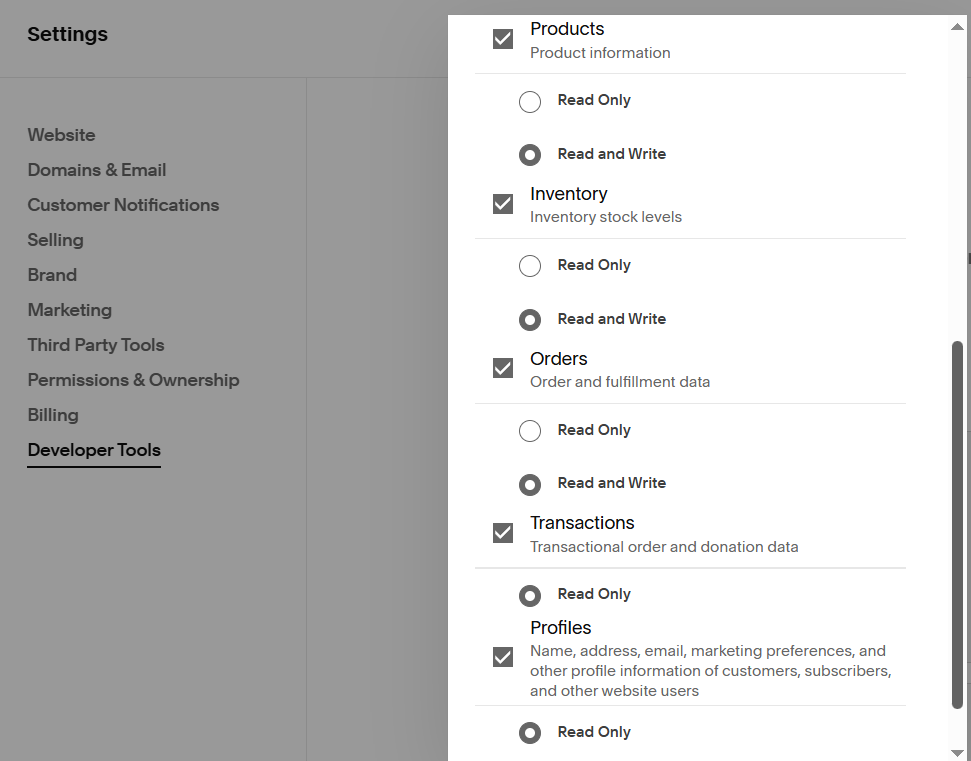Image resolution: width=971 pixels, height=761 pixels.
Task: Navigate to Third Party Tools
Action: [x=96, y=345]
